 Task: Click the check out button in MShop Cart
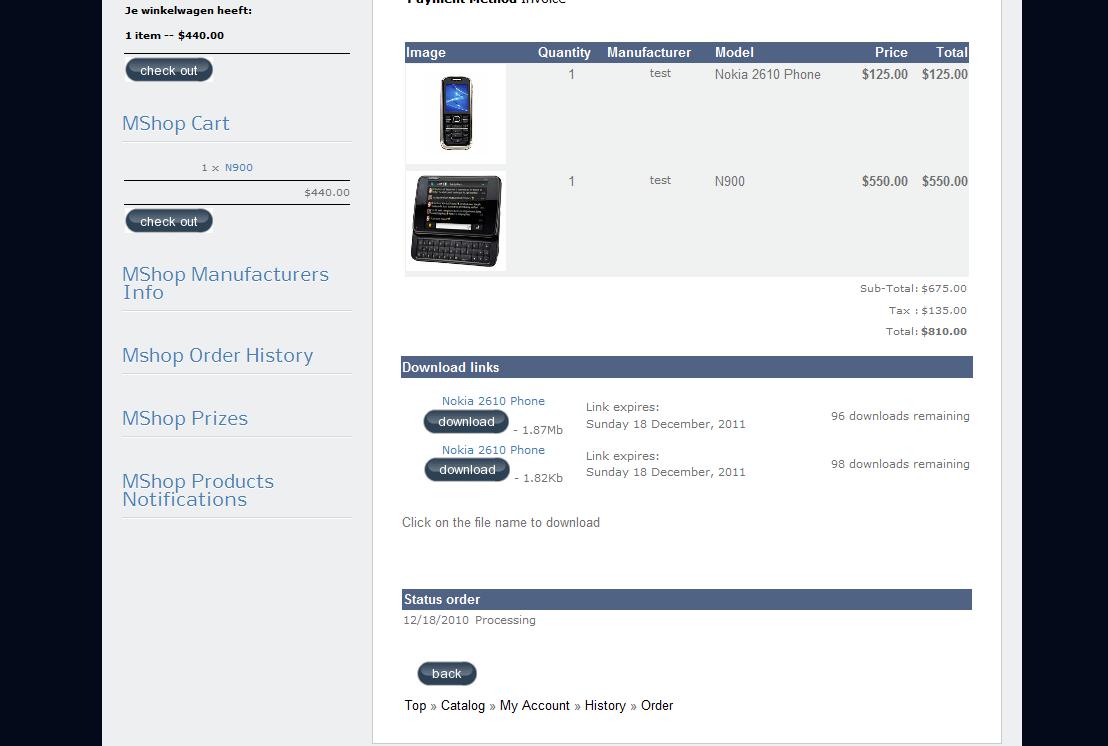point(169,221)
